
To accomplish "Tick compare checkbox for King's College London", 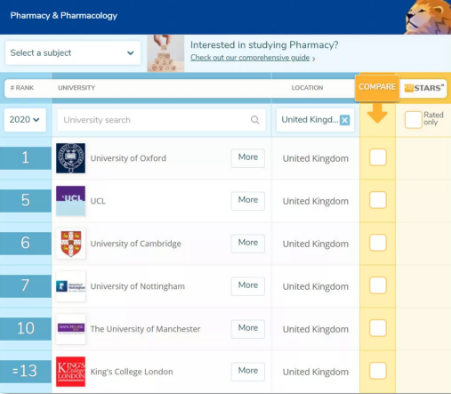I will pos(378,370).
